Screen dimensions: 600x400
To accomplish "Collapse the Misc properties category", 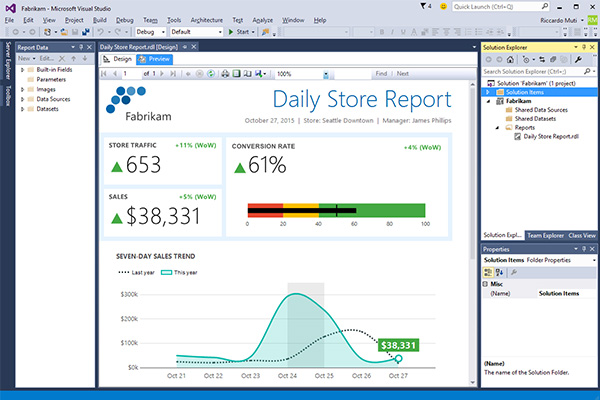I will [485, 284].
